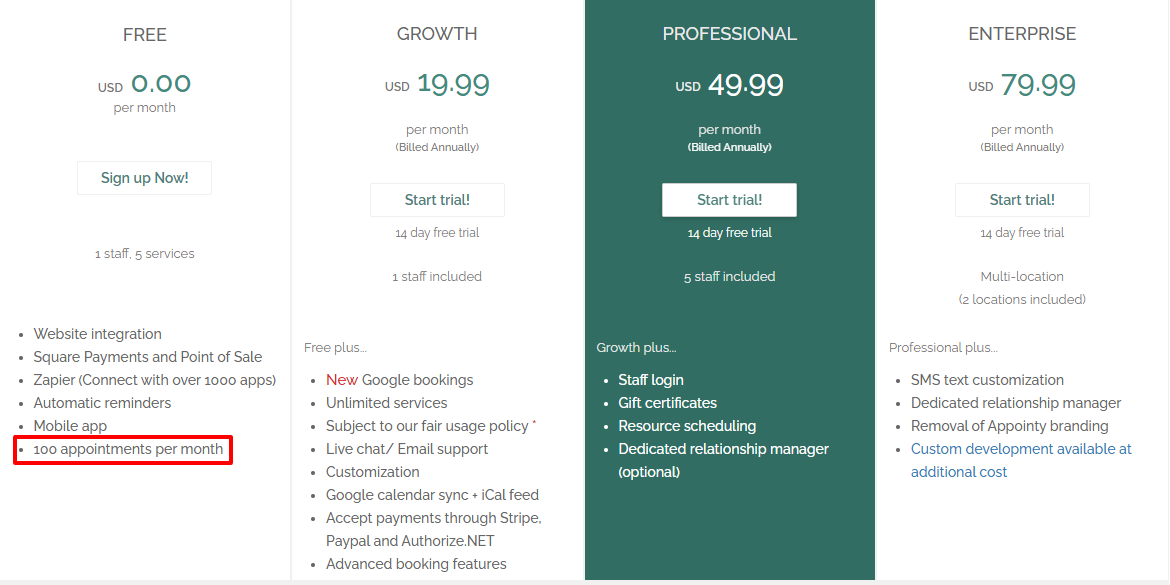
Task: Start trial for the Growth plan
Action: pos(437,199)
